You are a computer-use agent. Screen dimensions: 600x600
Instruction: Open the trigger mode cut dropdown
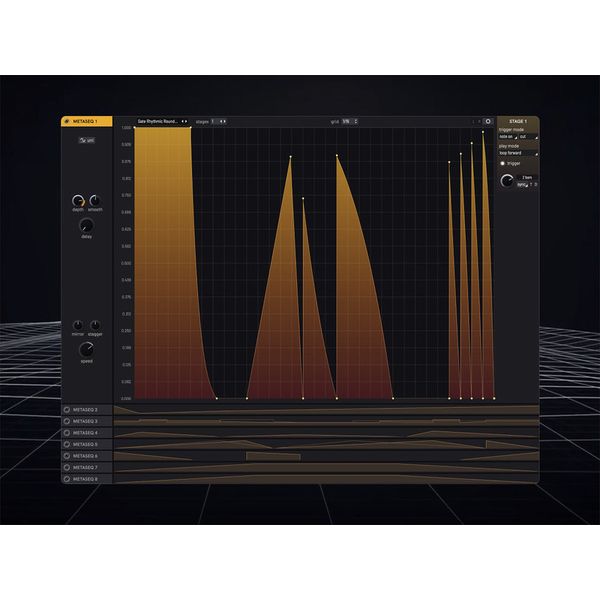[x=528, y=137]
